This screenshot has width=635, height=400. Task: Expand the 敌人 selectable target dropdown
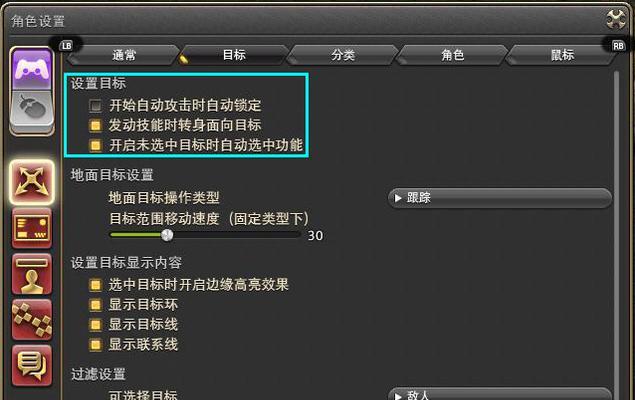coord(500,394)
